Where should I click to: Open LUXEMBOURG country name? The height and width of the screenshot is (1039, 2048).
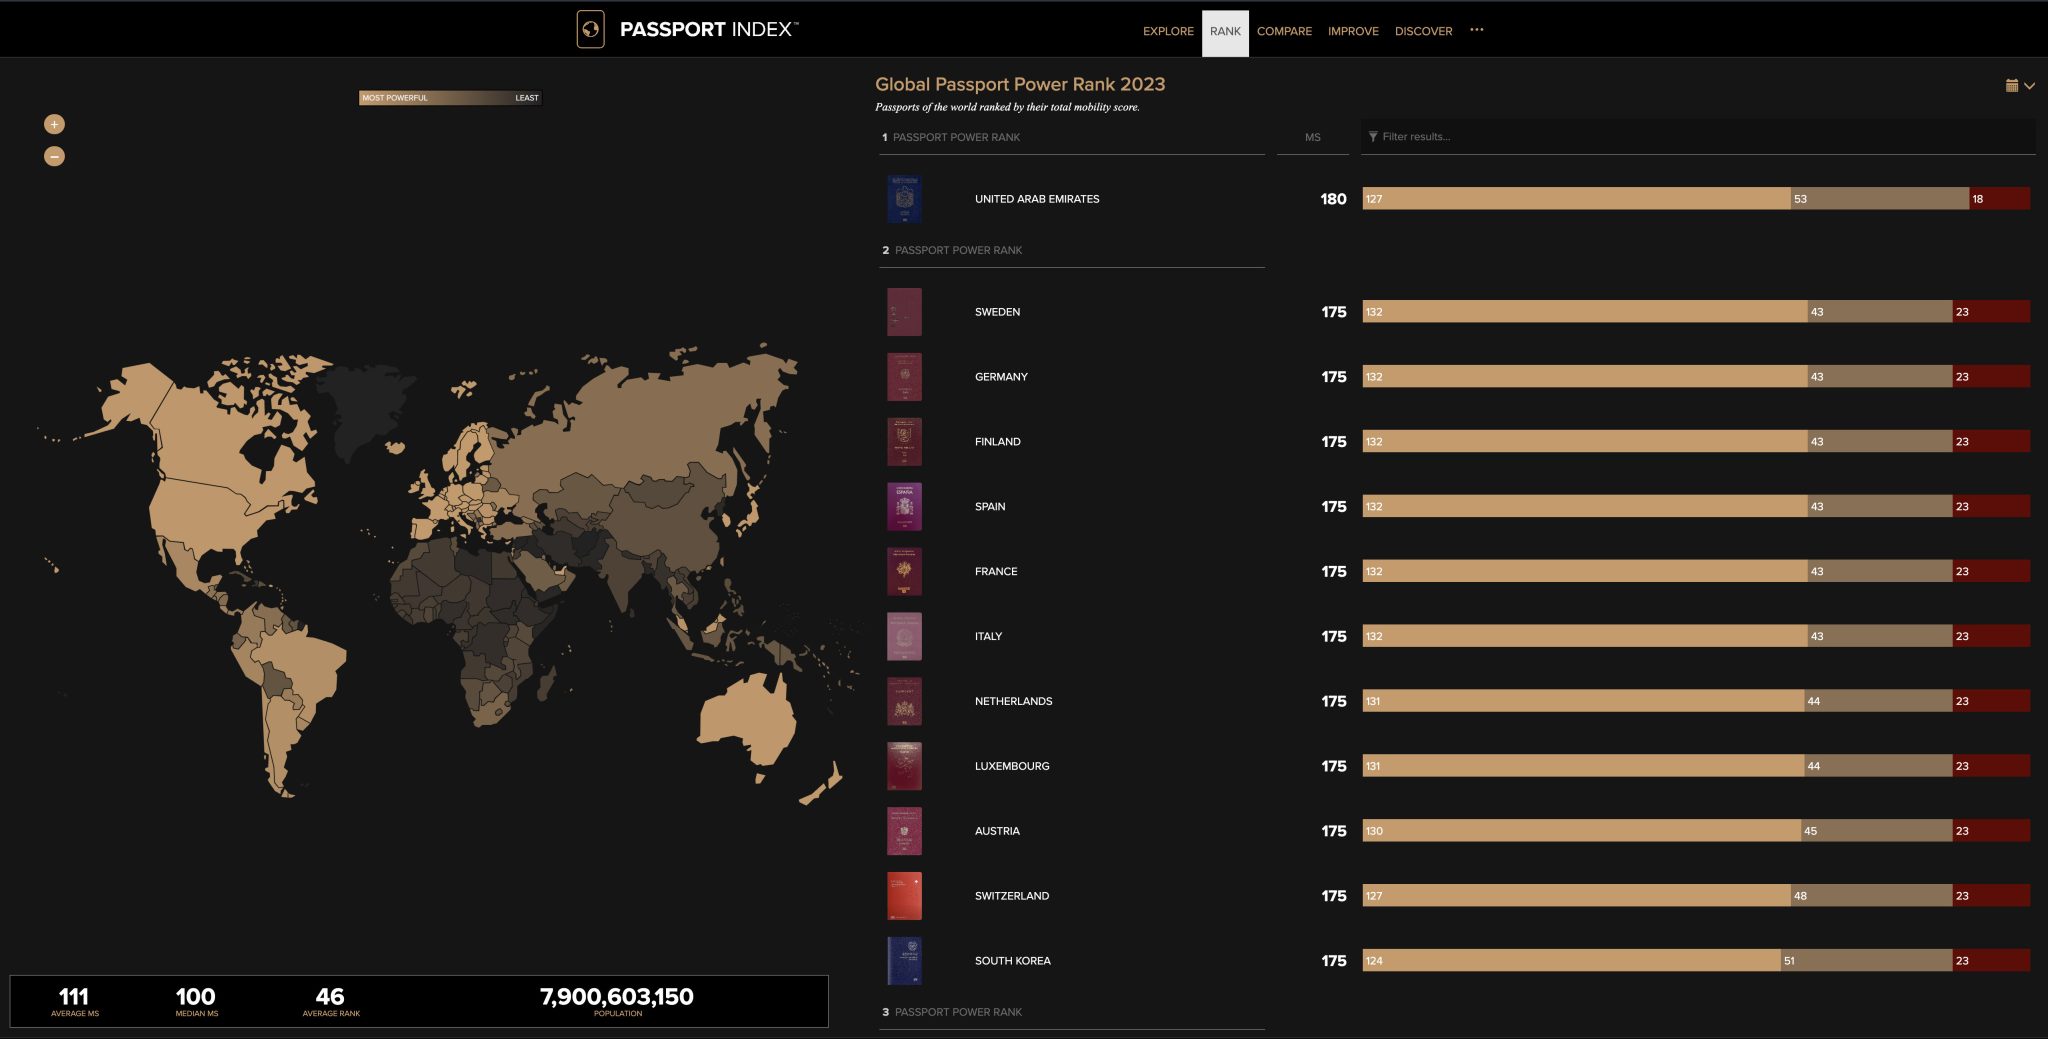click(x=1012, y=766)
